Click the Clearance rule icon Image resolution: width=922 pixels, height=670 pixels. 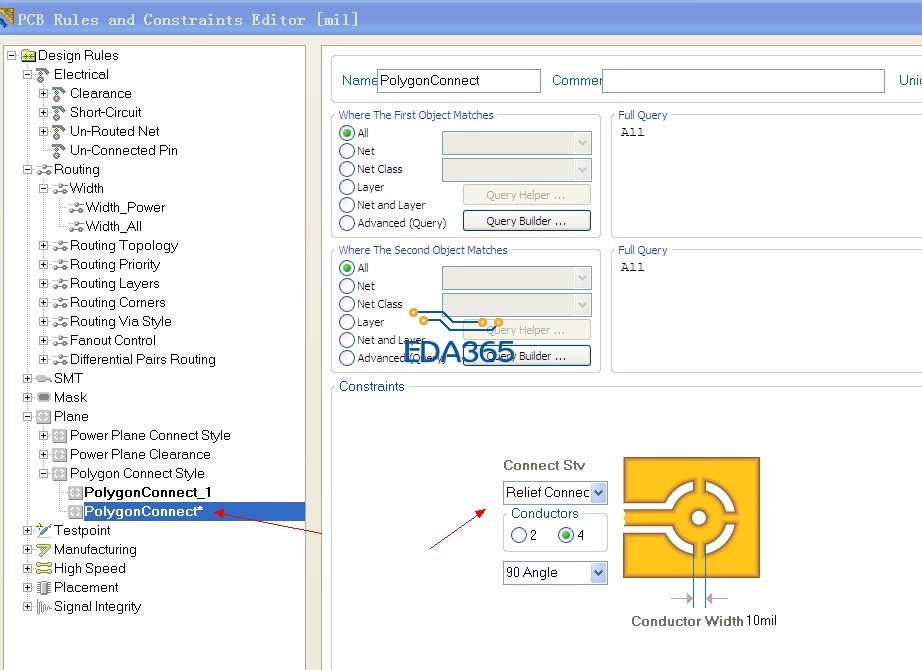pos(59,94)
